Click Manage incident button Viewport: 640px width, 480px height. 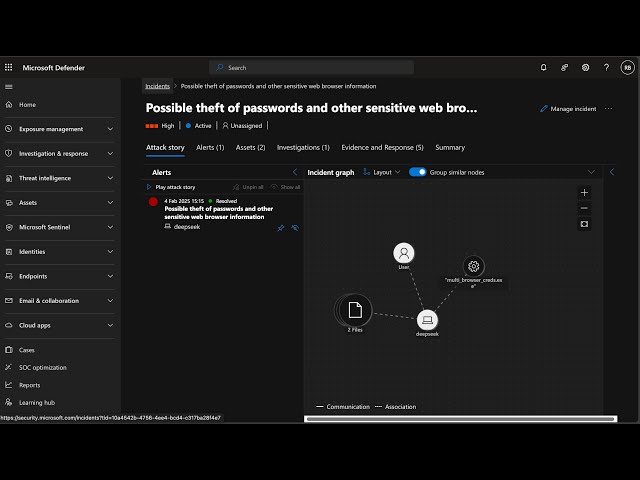pos(568,109)
